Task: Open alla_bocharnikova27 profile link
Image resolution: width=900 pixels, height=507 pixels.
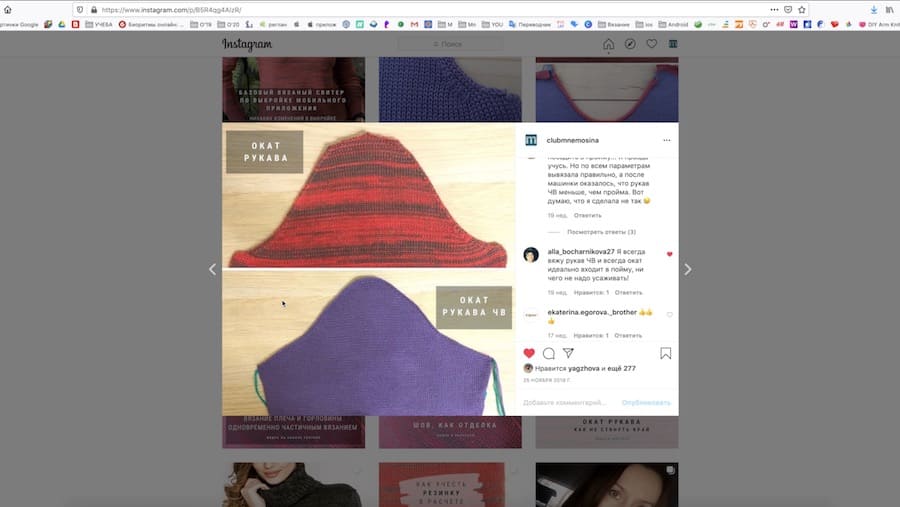Action: 581,251
